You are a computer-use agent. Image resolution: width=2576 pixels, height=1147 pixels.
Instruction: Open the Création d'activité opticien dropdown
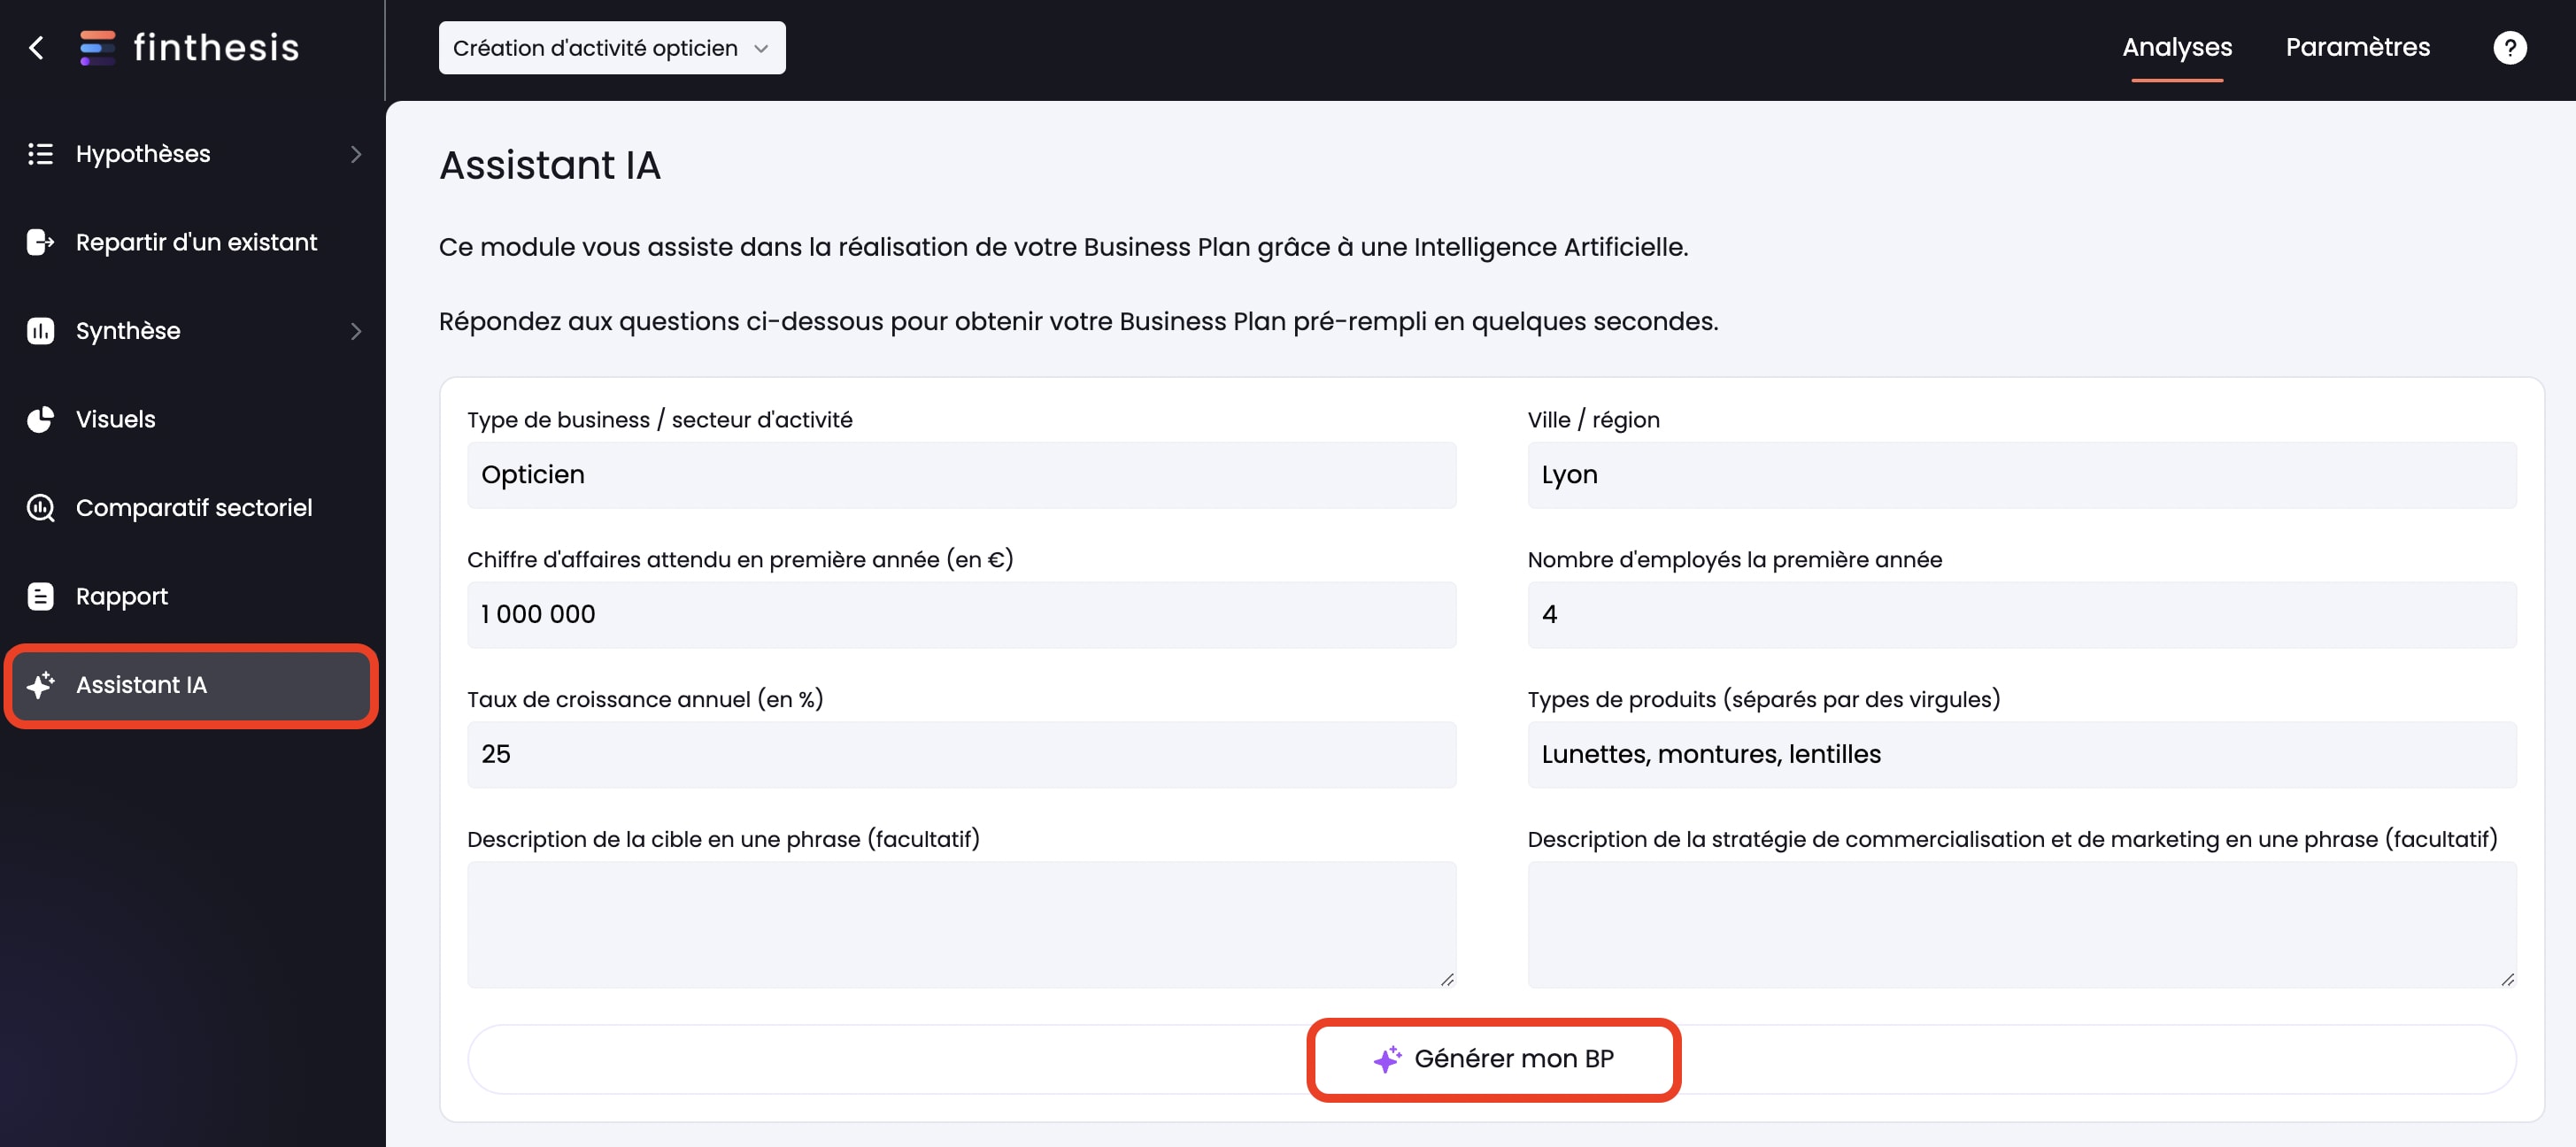[612, 48]
